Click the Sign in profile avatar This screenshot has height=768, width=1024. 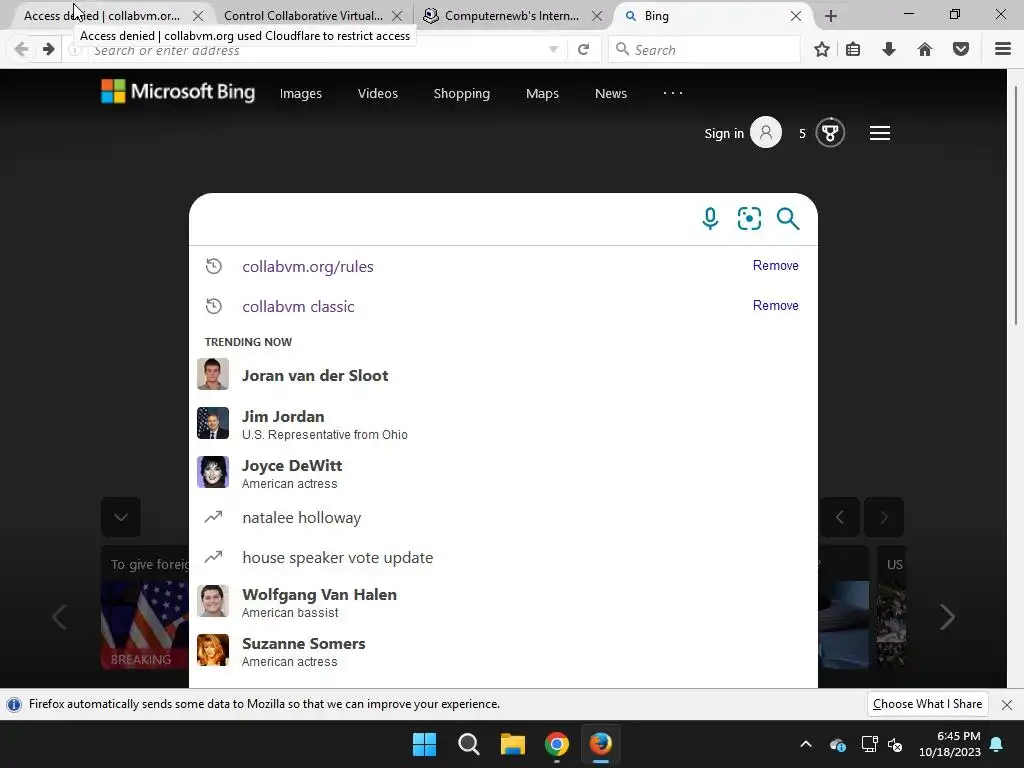(x=766, y=133)
